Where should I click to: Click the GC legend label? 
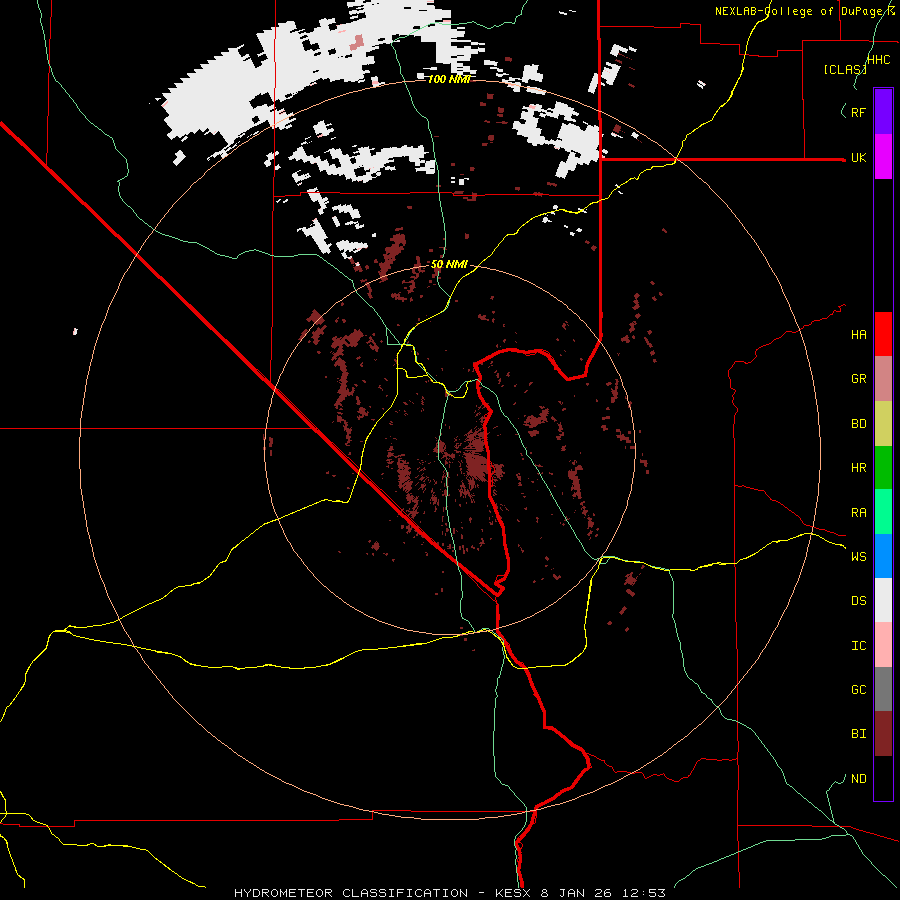pos(858,689)
